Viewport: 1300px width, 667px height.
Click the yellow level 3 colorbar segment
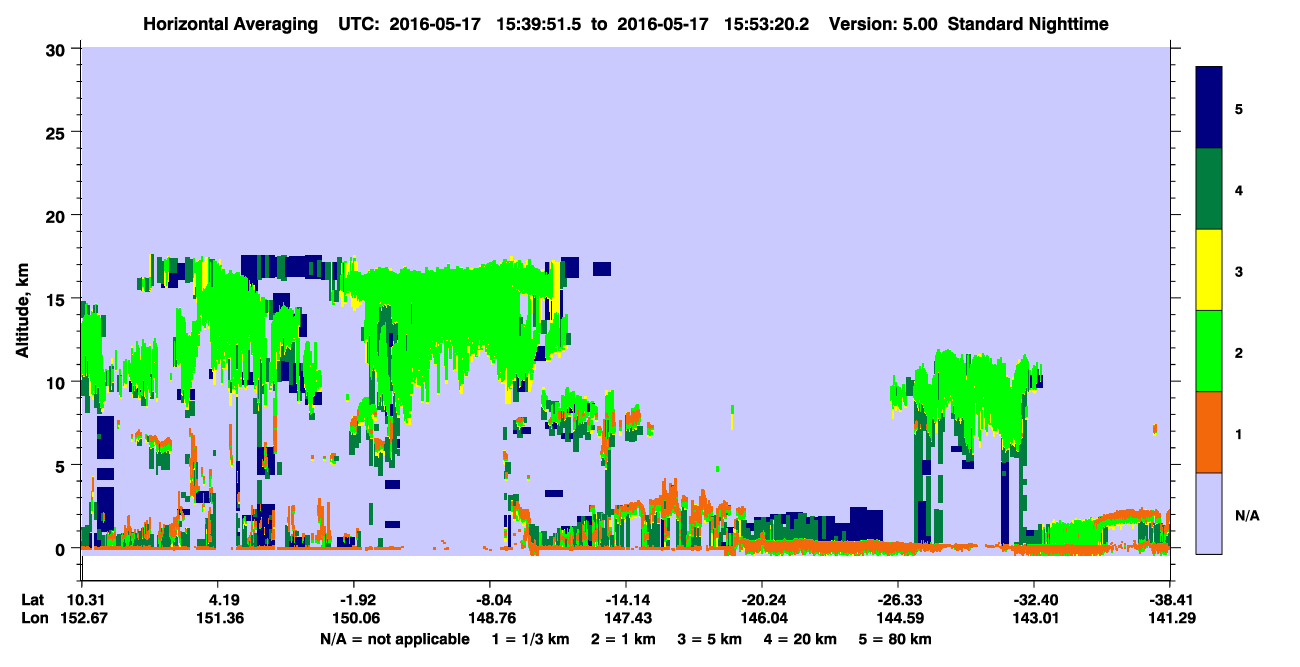point(1209,270)
